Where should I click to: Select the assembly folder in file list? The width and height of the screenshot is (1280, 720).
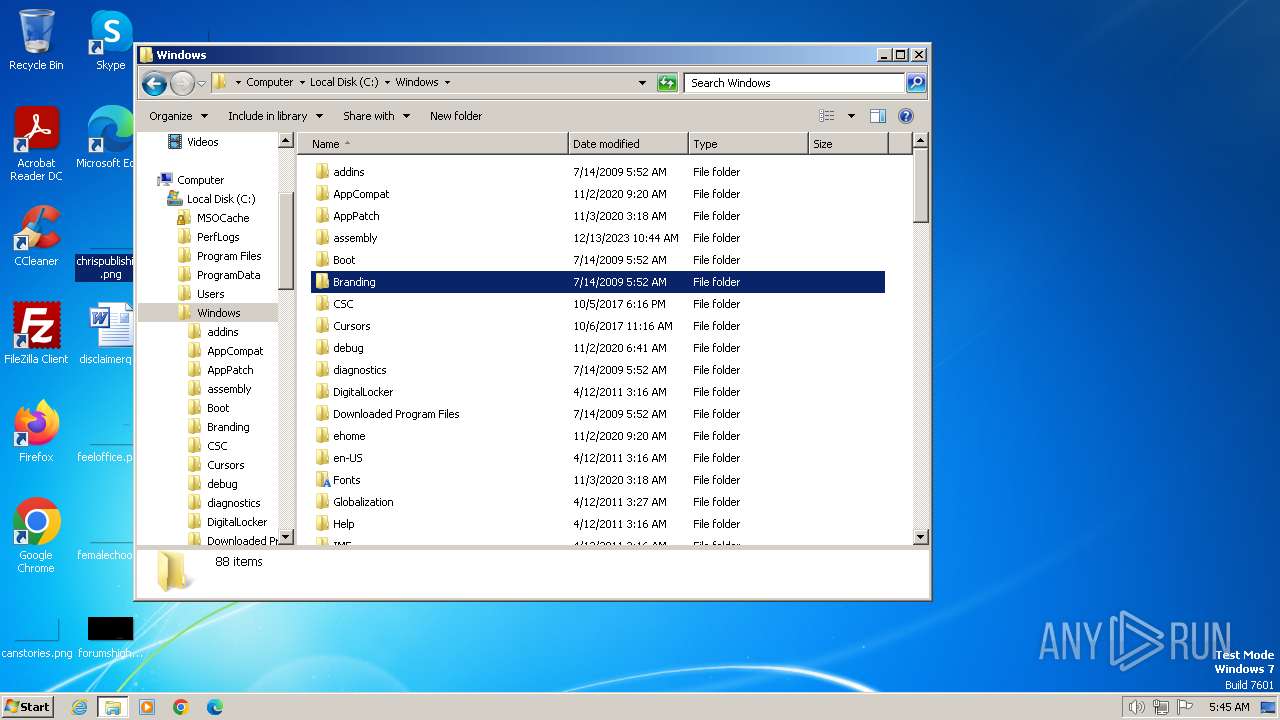355,238
